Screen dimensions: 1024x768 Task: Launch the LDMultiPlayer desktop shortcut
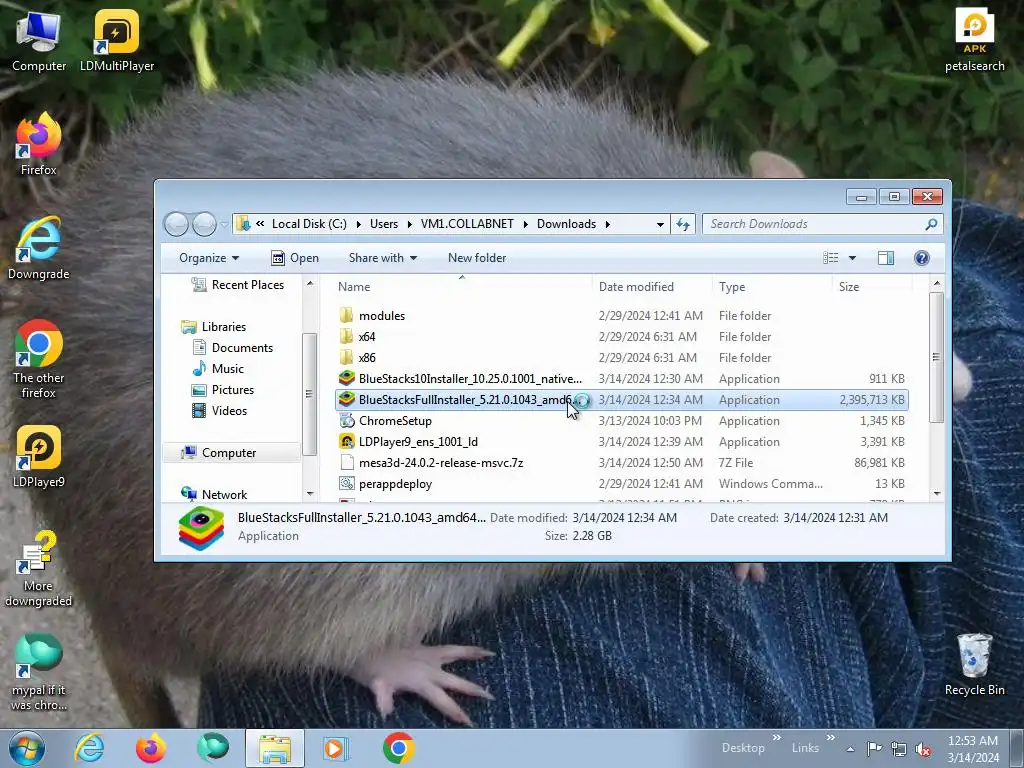point(117,42)
